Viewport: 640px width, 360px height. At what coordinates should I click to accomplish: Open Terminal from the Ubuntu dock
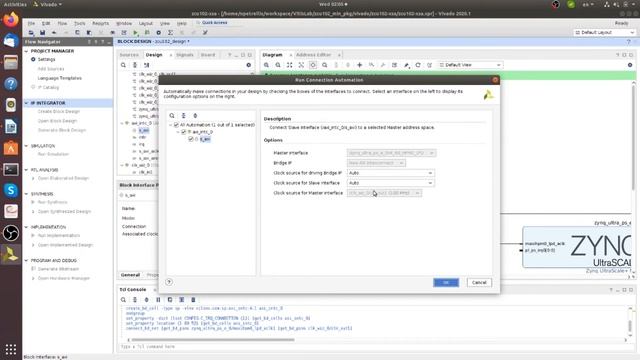pos(11,169)
